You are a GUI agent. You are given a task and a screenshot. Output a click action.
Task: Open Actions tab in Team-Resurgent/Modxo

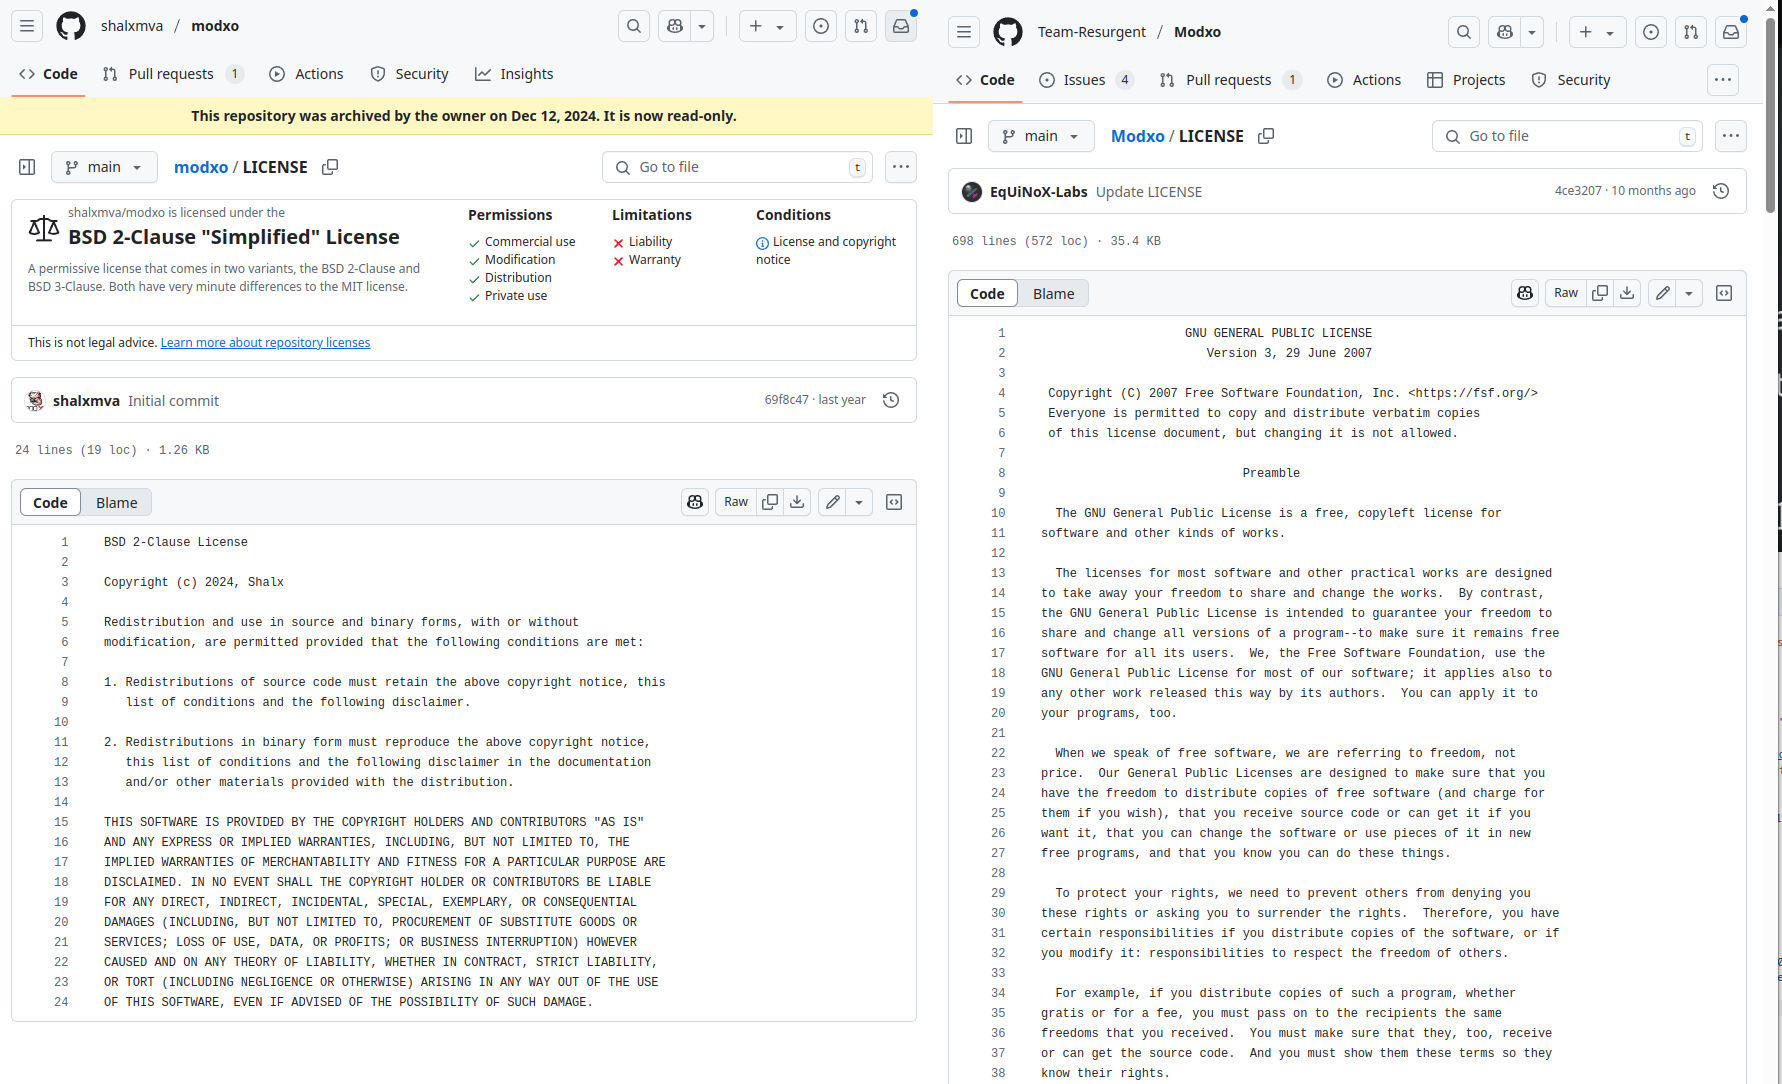[x=1364, y=80]
